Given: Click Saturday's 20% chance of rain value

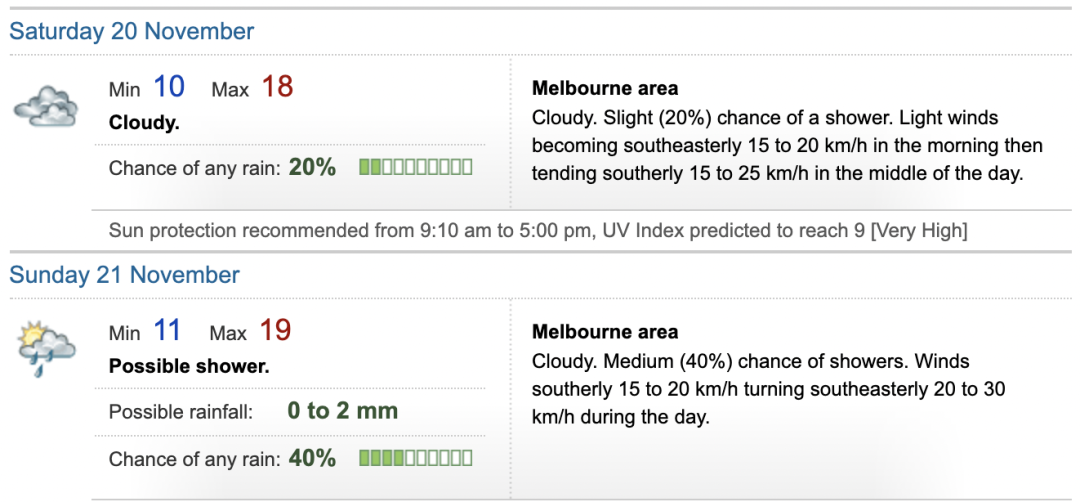Looking at the screenshot, I should (x=312, y=167).
